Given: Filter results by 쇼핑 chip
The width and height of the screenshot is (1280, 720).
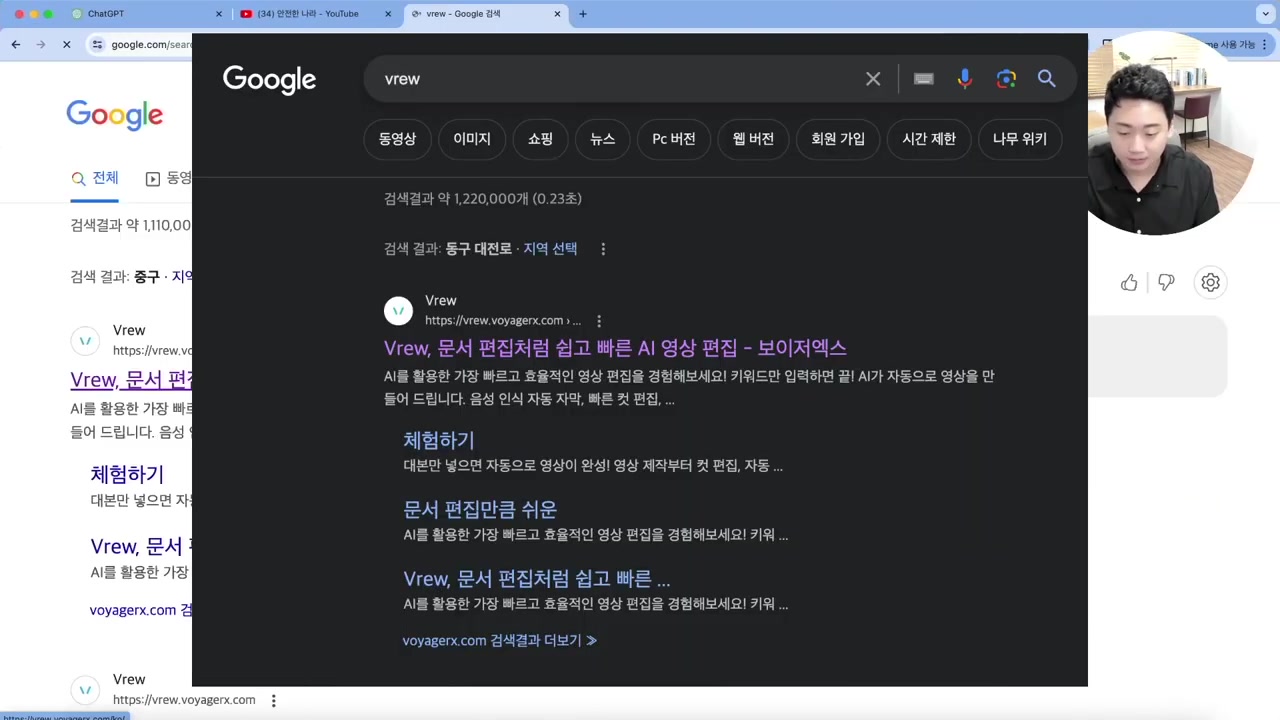Looking at the screenshot, I should [540, 139].
